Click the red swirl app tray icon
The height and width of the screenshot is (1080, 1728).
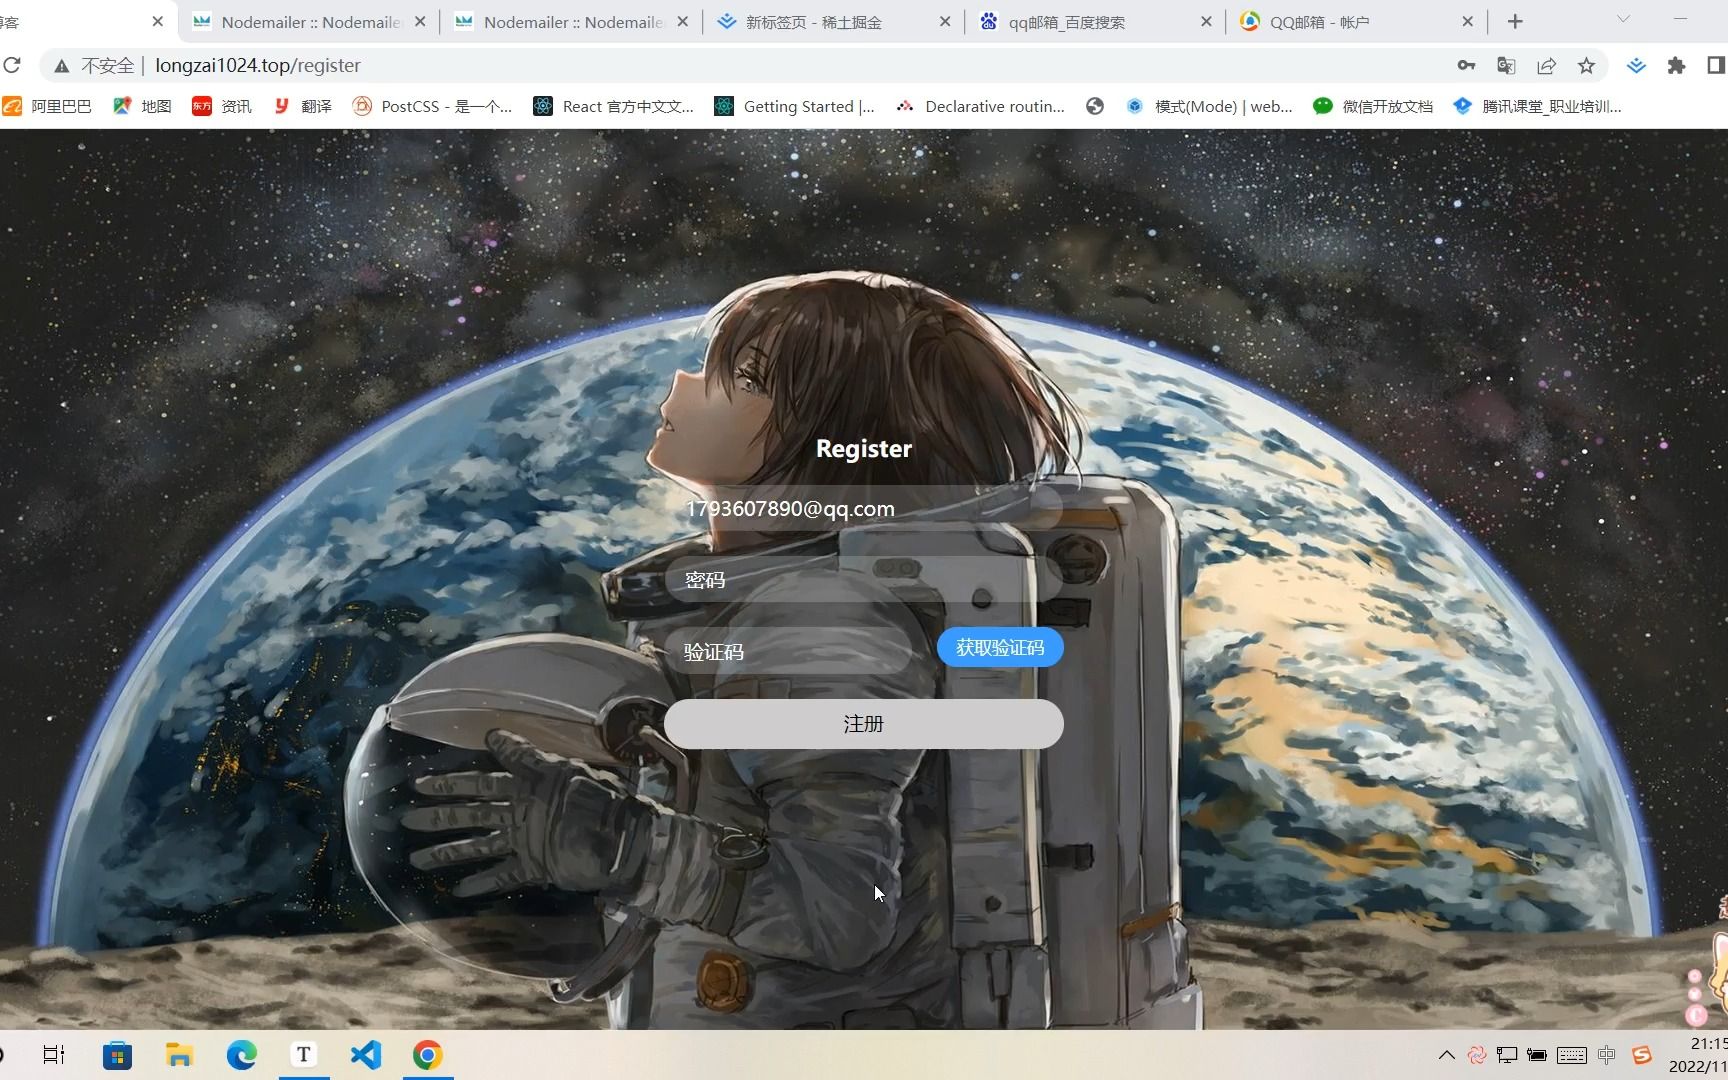click(1477, 1055)
